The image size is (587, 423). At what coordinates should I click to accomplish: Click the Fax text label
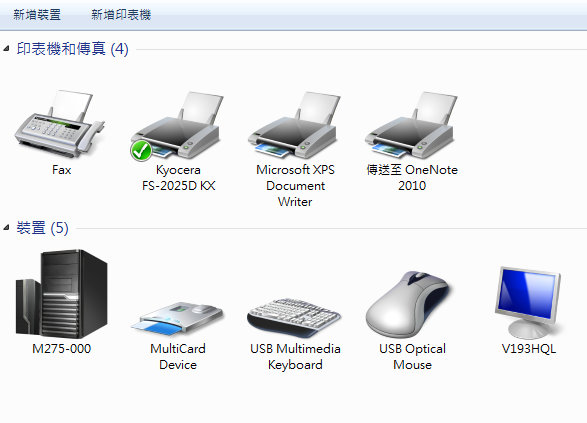(61, 170)
